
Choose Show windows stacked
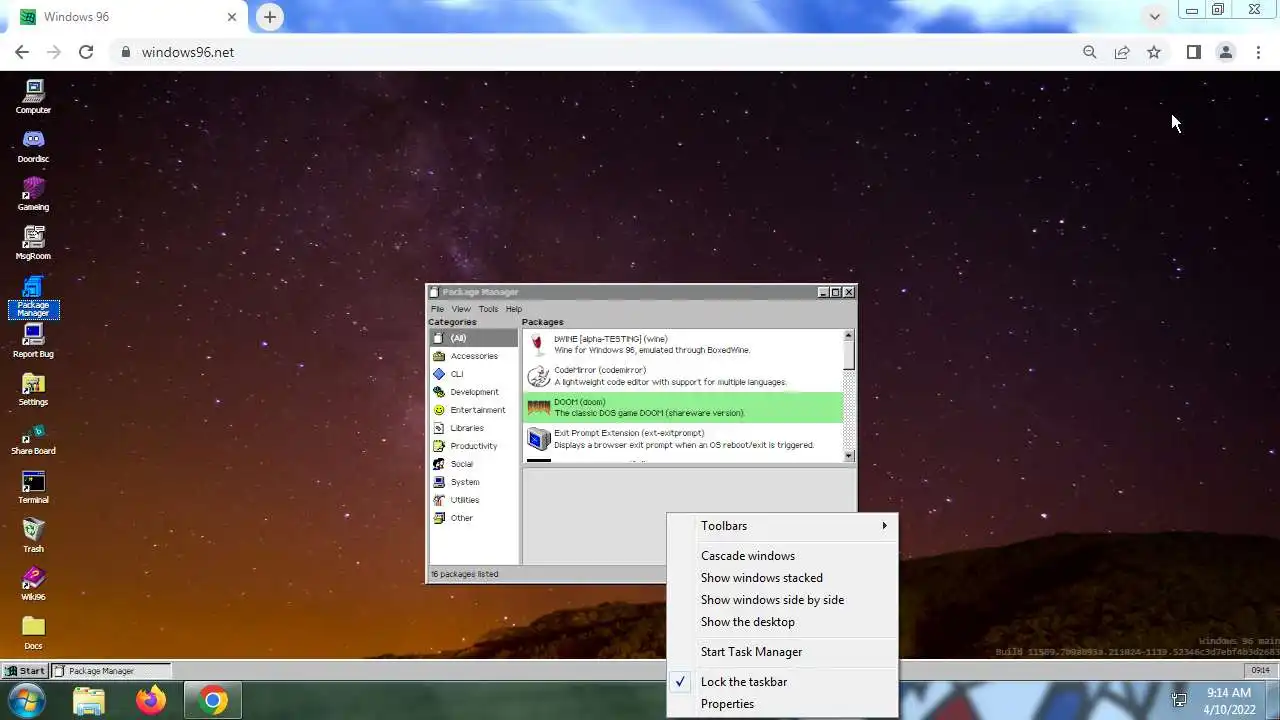click(x=782, y=578)
